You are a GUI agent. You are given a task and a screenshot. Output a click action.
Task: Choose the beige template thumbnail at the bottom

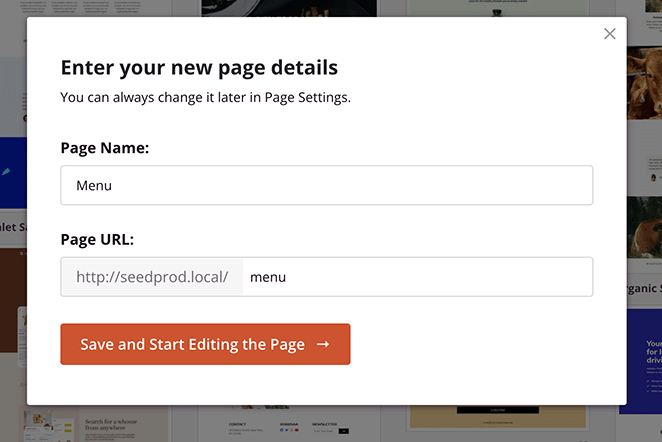coord(517,424)
